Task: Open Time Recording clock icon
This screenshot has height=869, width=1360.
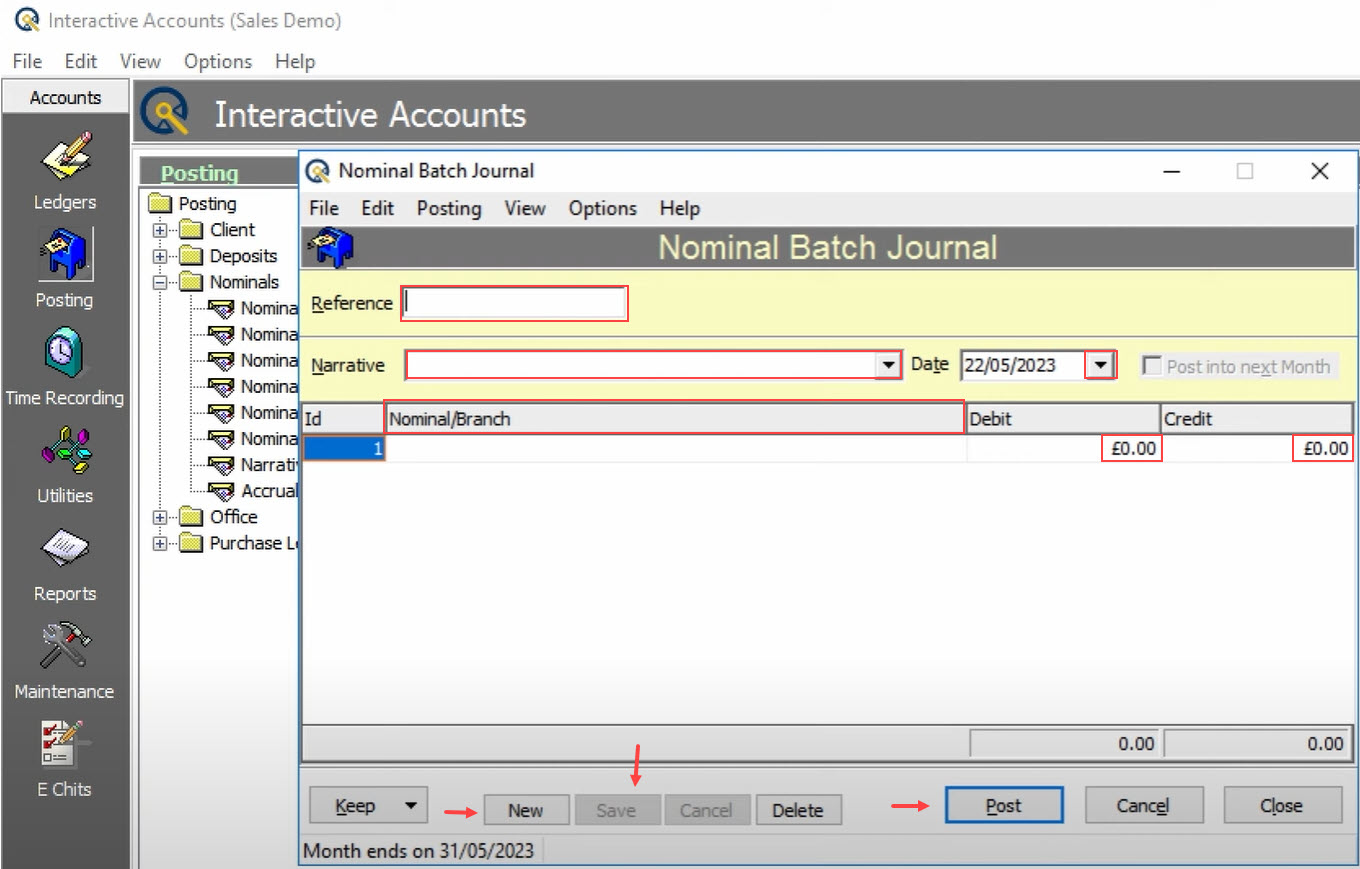Action: [64, 354]
